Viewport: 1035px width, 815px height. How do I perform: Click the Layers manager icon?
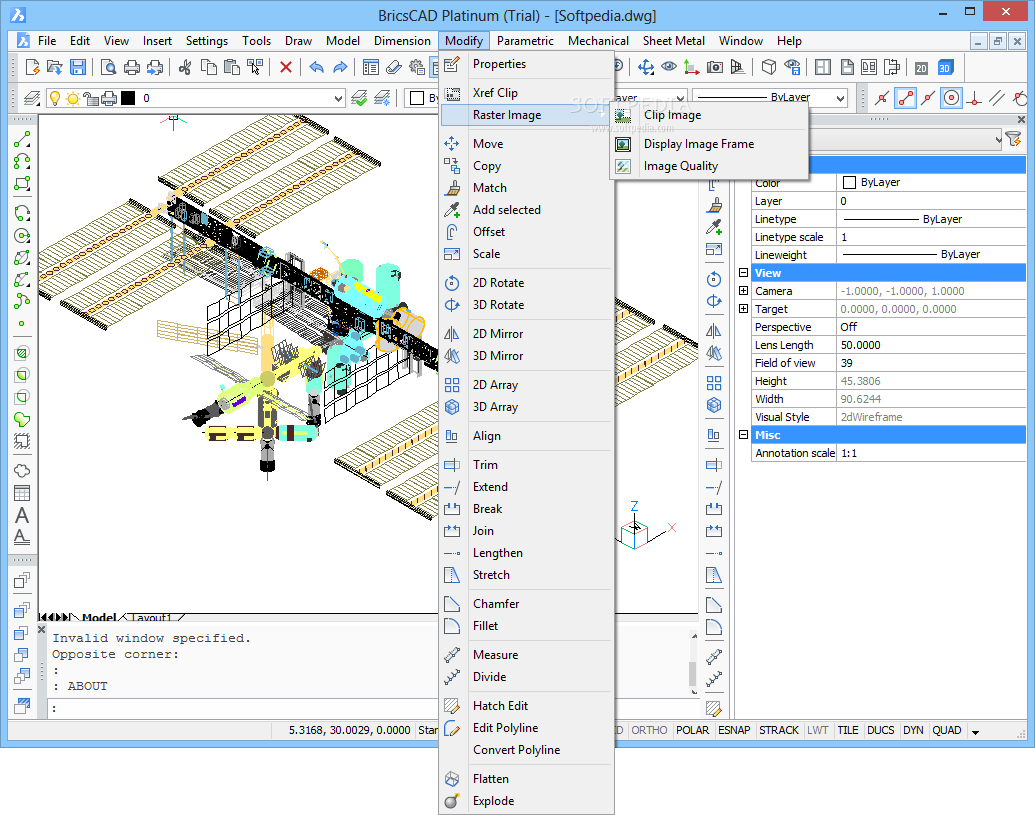tap(32, 98)
